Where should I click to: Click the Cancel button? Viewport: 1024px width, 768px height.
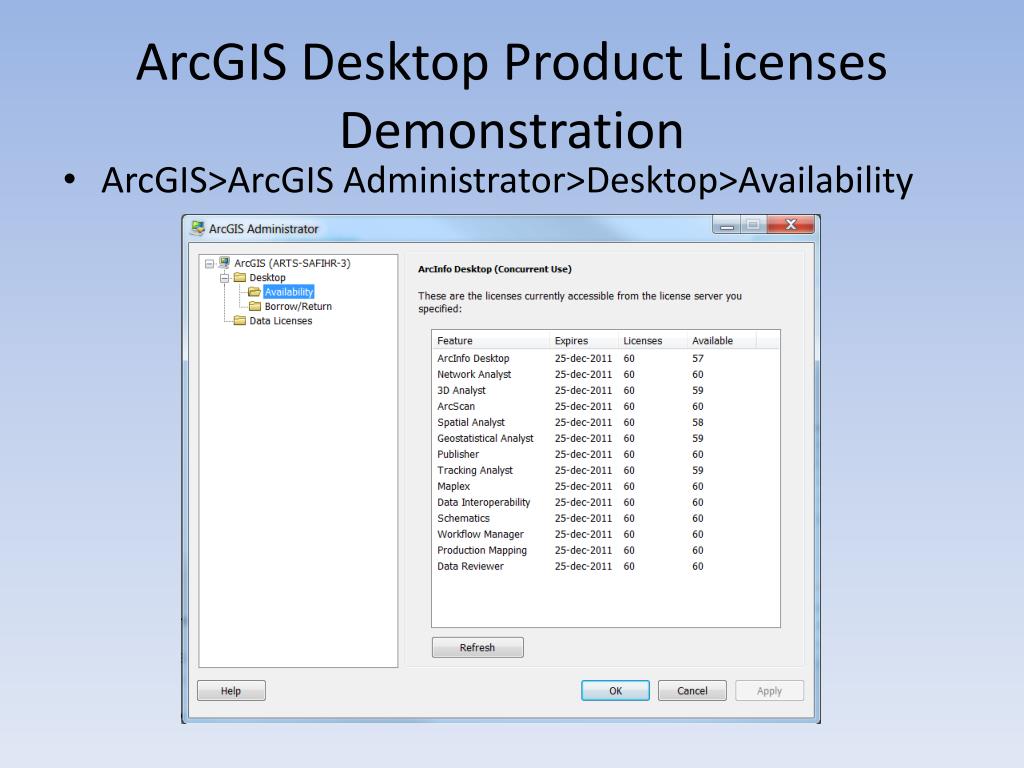coord(692,690)
